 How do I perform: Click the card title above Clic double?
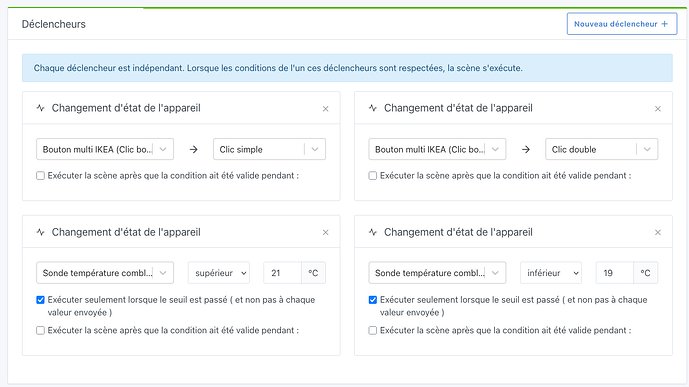[x=458, y=108]
